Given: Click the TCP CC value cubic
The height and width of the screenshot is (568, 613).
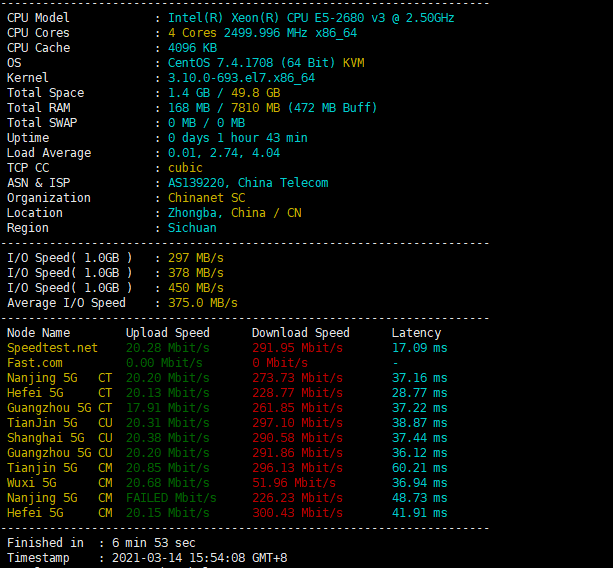Looking at the screenshot, I should 185,168.
